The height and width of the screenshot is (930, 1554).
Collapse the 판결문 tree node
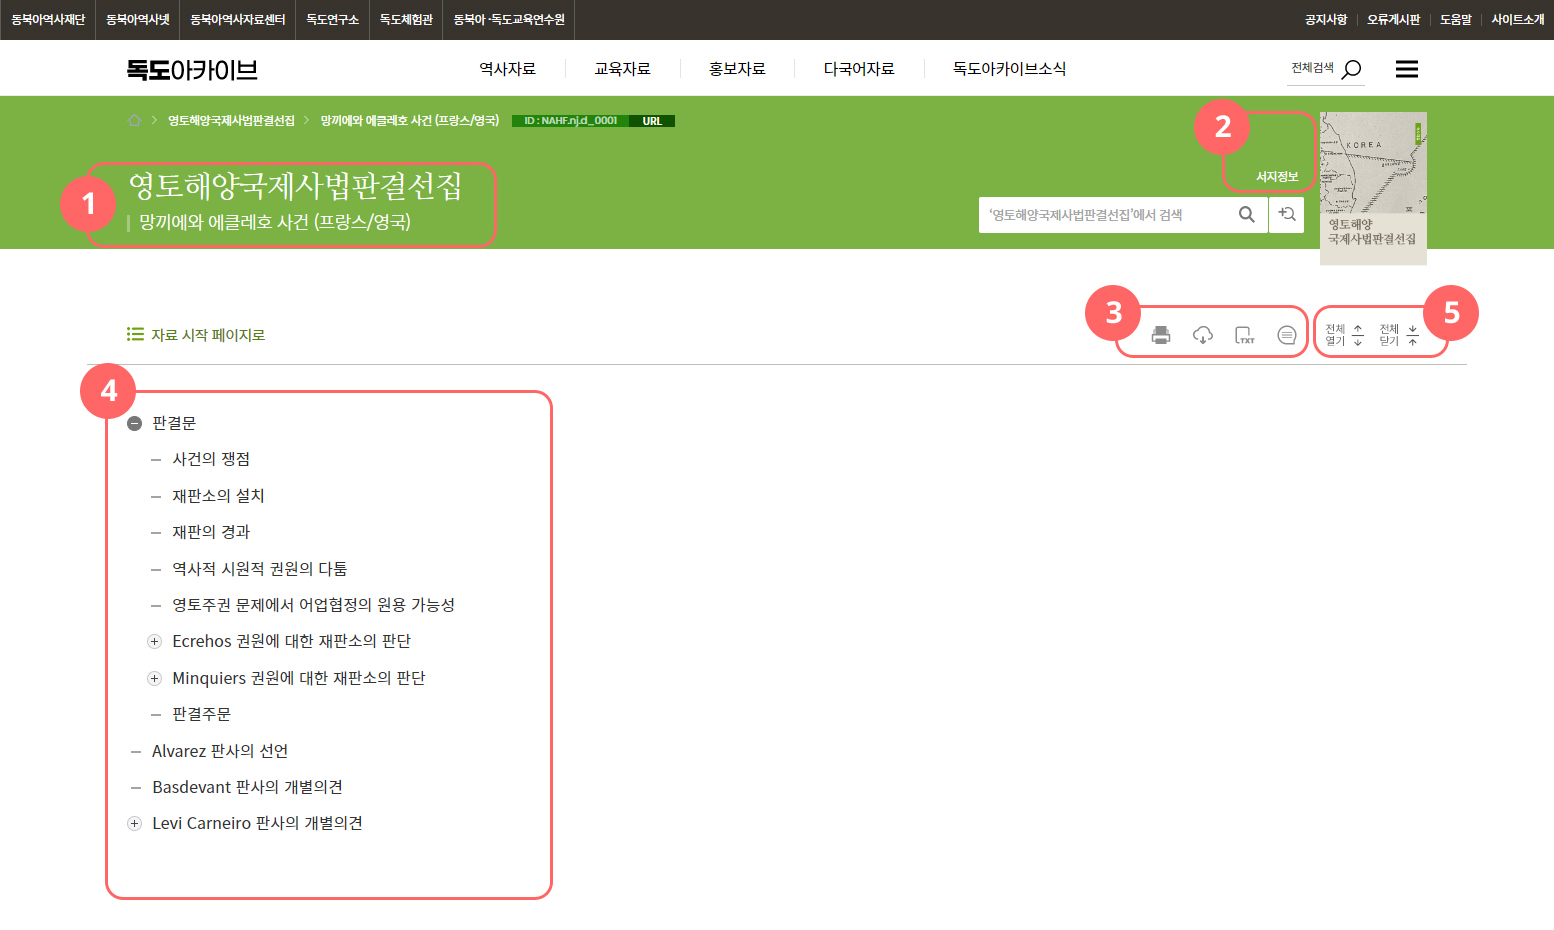135,422
